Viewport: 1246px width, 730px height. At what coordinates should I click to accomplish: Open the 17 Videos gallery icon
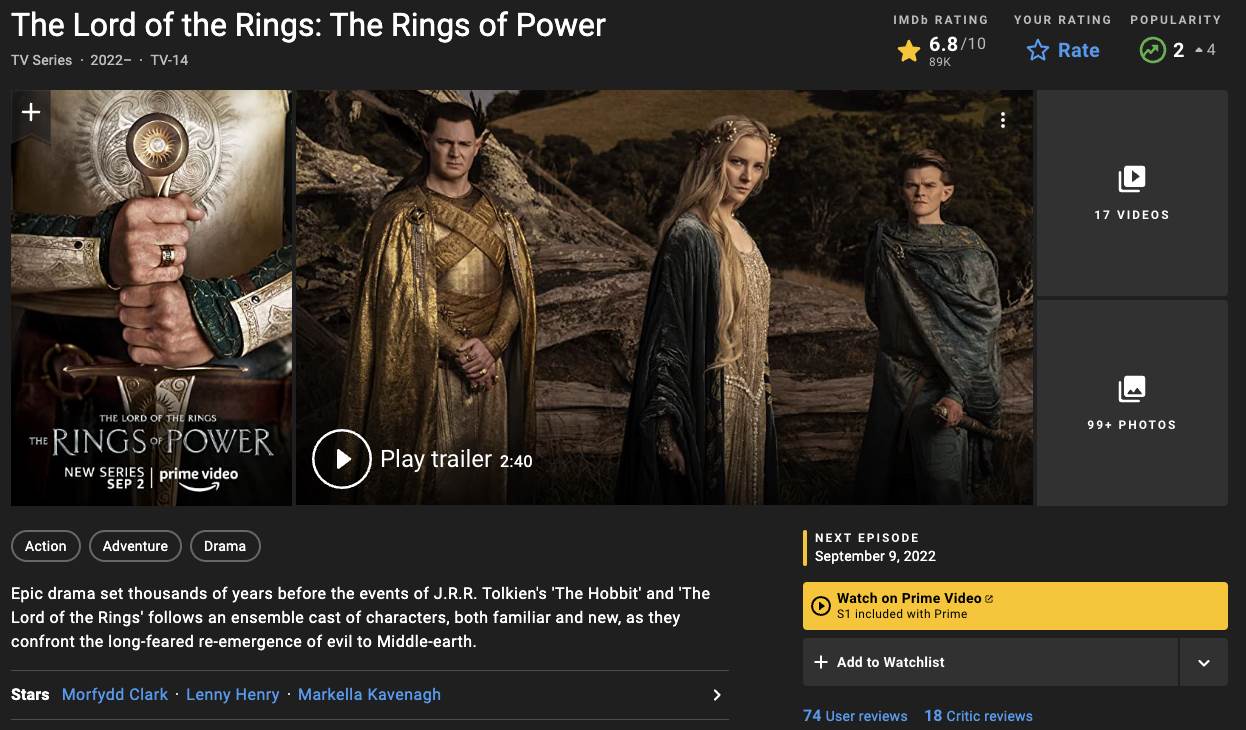click(1131, 180)
